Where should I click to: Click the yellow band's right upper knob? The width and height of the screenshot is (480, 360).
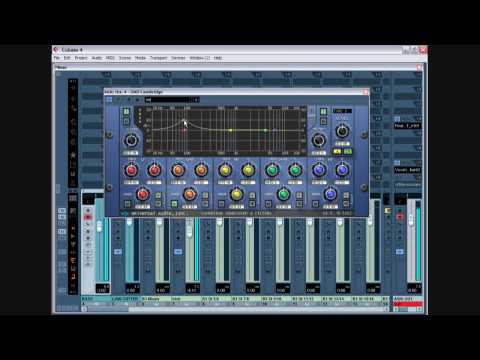coord(248,170)
